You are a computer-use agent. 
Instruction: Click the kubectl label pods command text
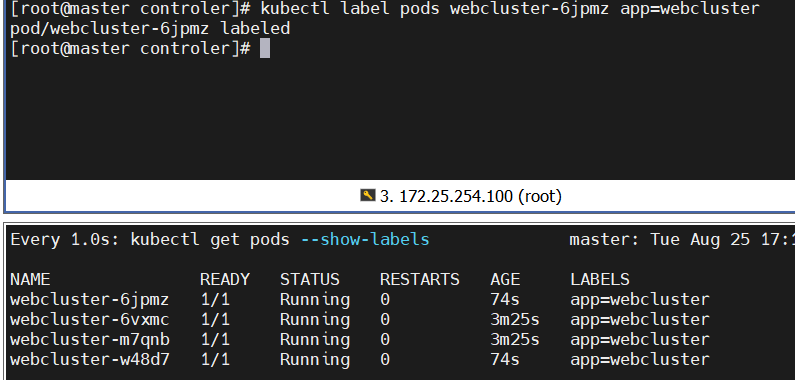pos(510,9)
